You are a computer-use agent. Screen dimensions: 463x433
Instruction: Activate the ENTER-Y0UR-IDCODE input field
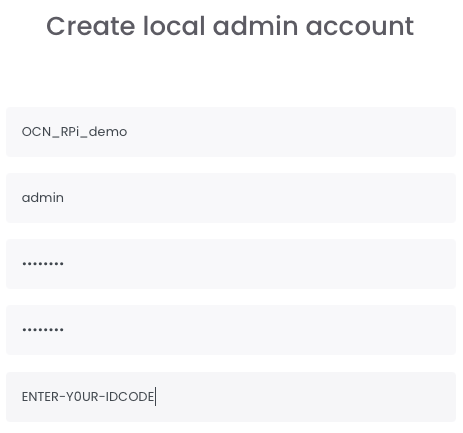(x=231, y=397)
